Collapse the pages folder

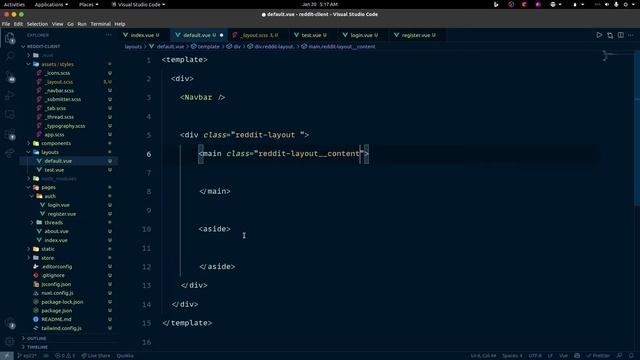(x=48, y=187)
